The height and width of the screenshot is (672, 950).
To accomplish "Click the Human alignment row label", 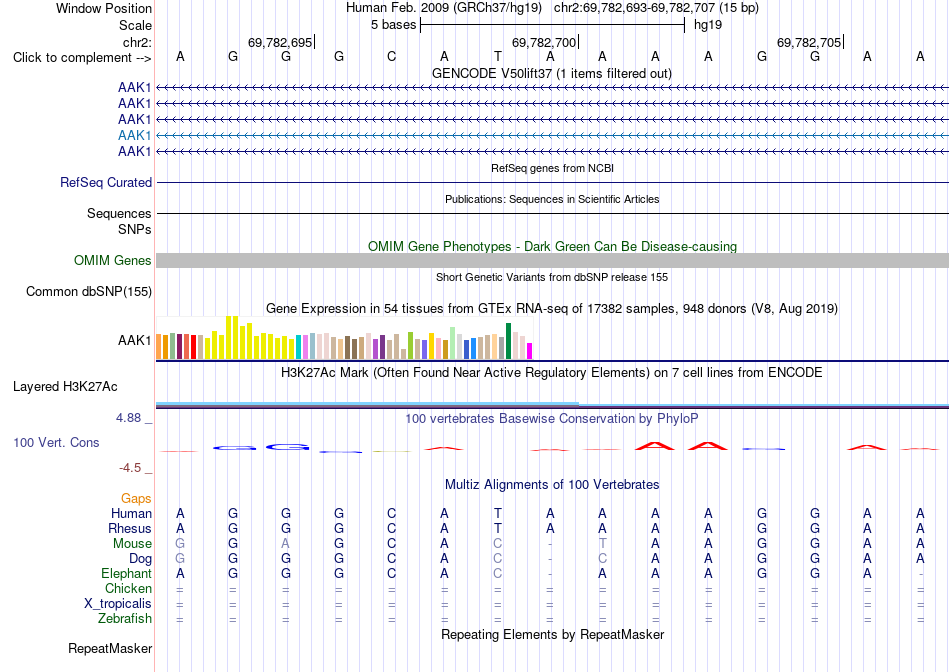I will [131, 513].
